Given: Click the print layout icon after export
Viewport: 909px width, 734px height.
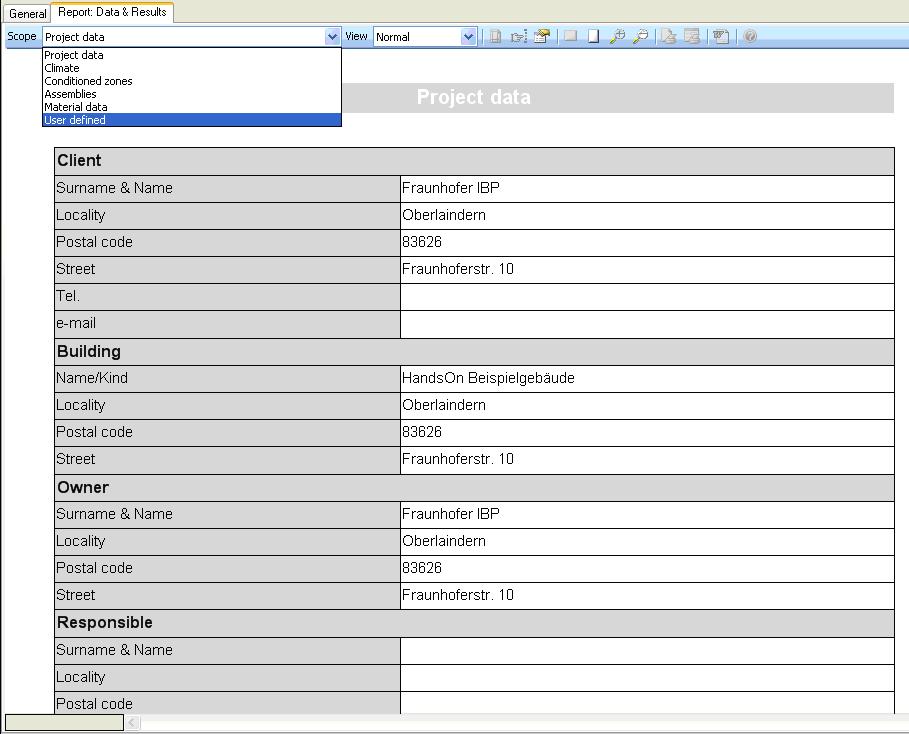Looking at the screenshot, I should [692, 37].
